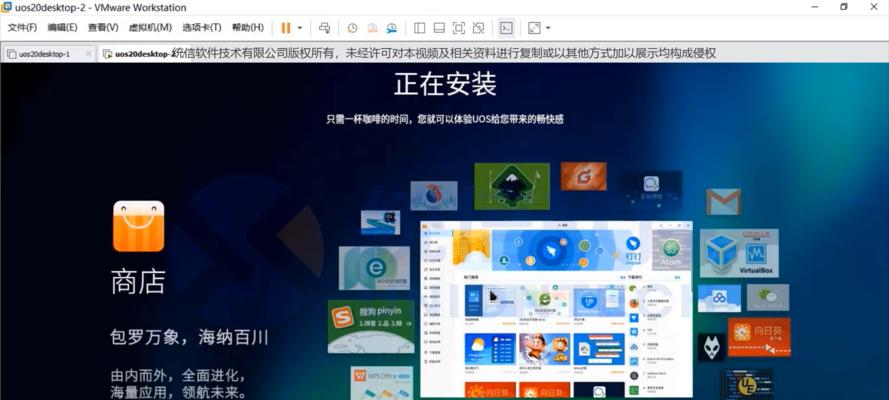
Task: Switch to the uos20desktop-1 tab
Action: coord(44,54)
